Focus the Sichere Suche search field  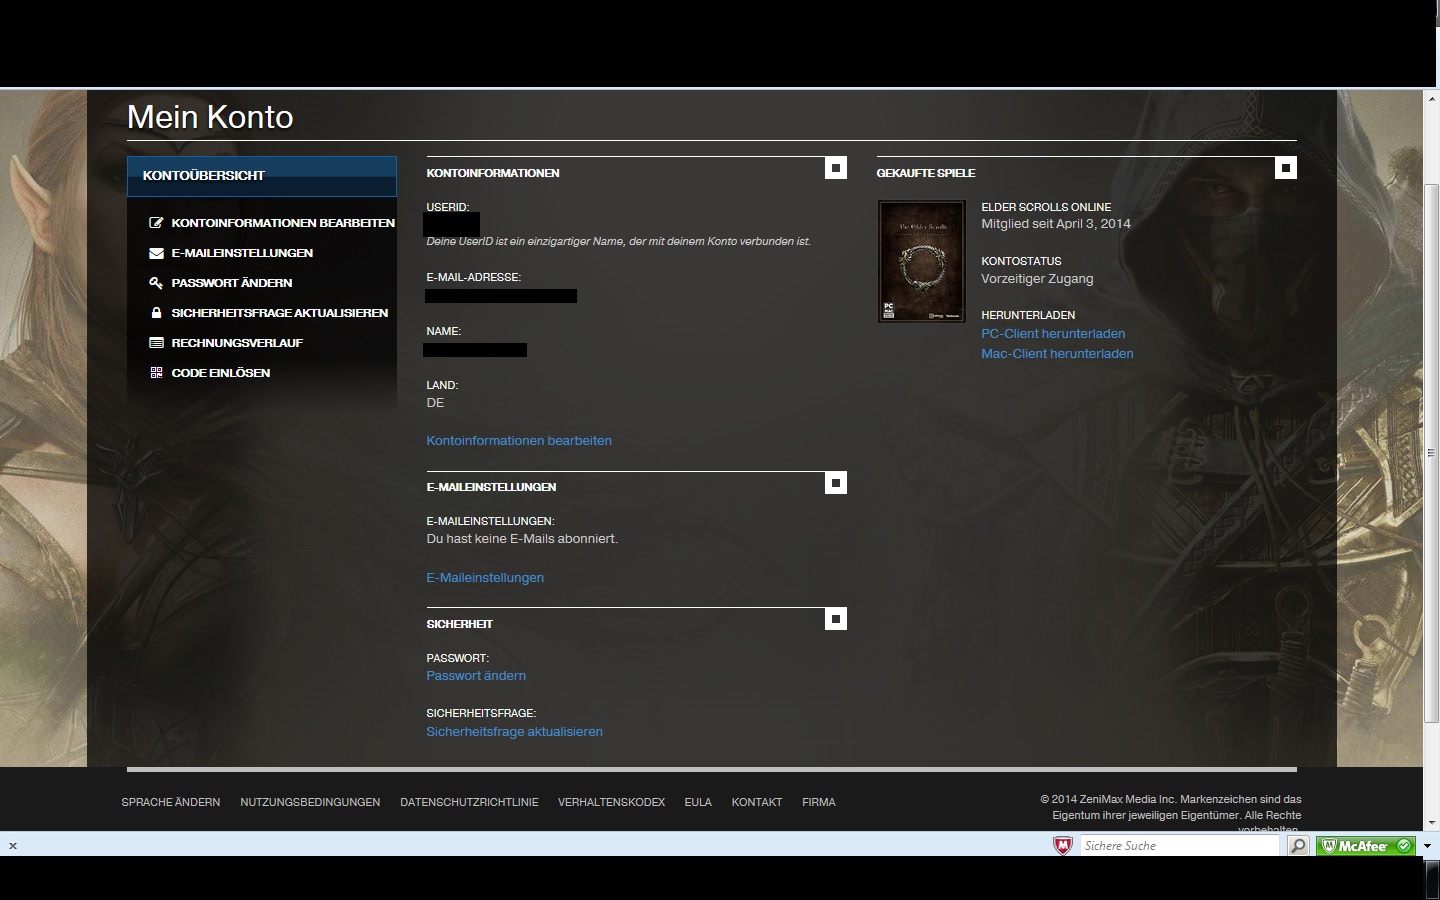[1180, 846]
